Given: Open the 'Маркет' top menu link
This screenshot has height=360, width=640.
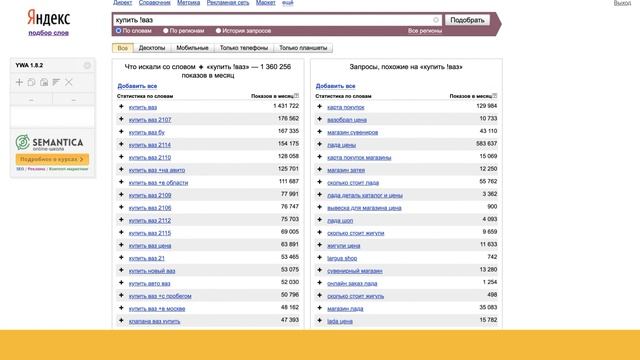Looking at the screenshot, I should (x=265, y=2).
